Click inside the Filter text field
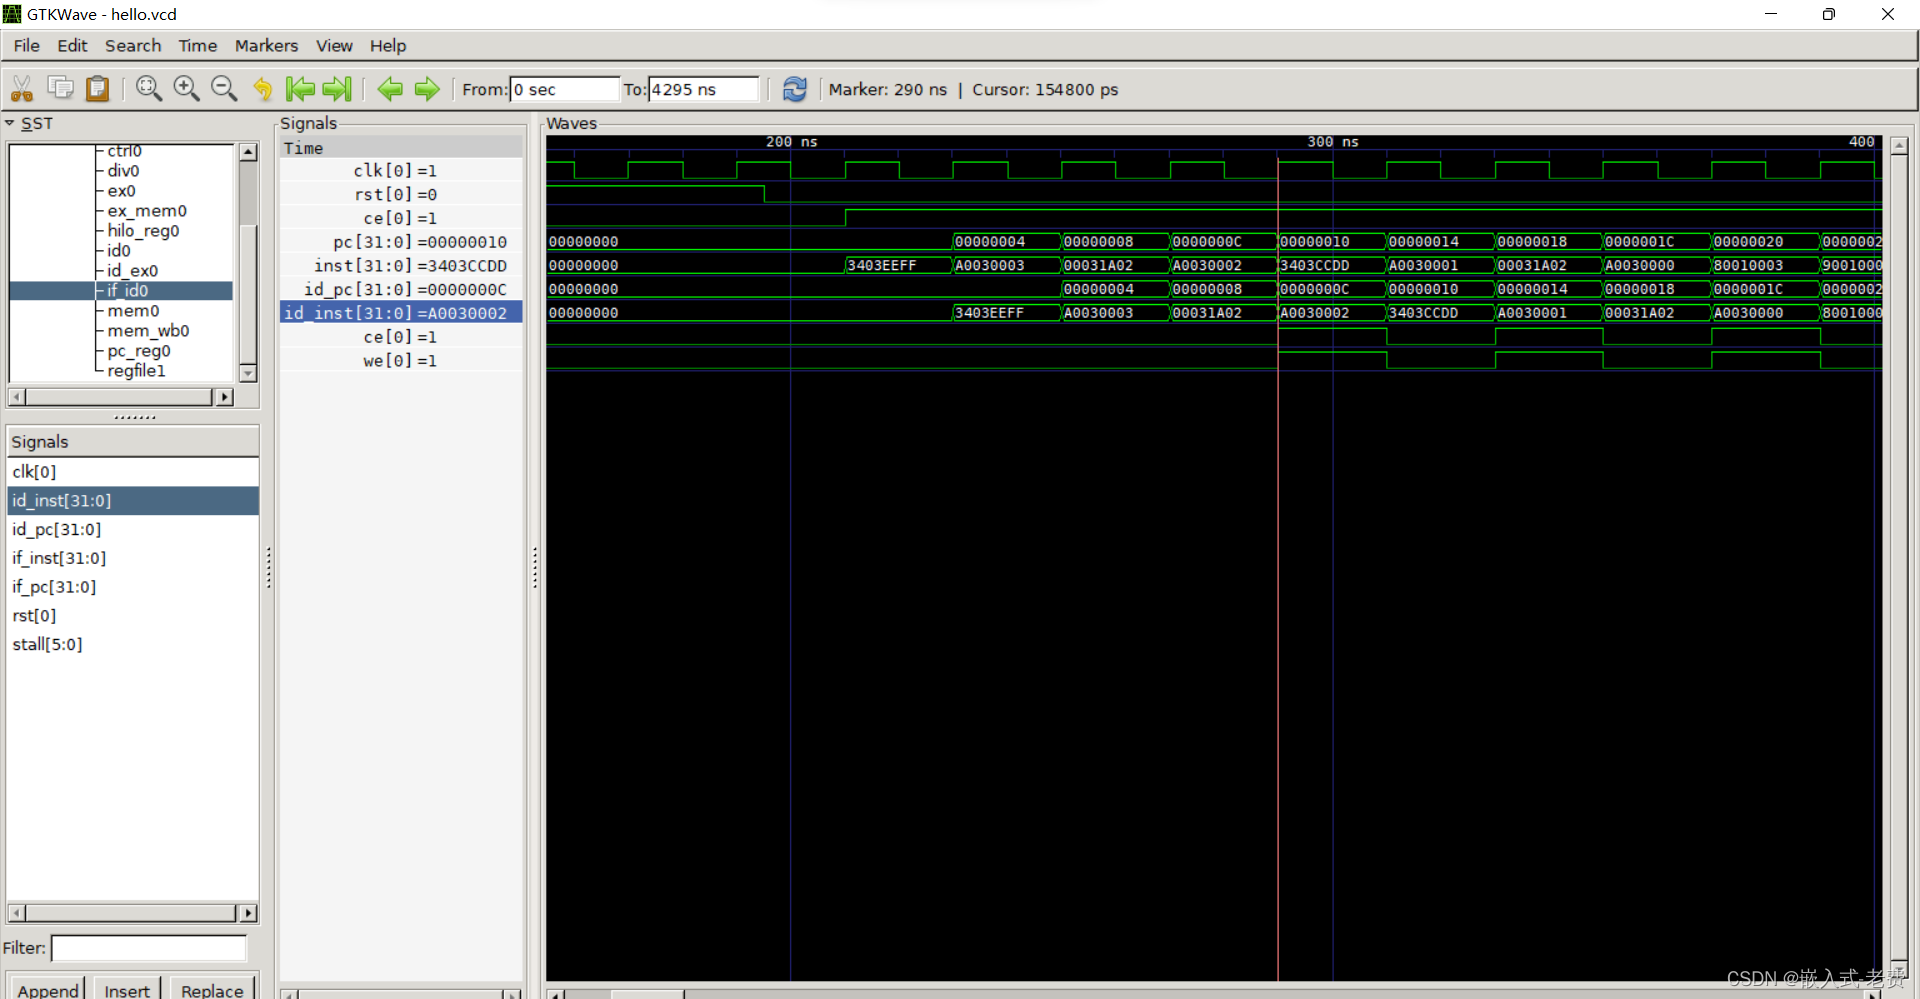 point(148,948)
